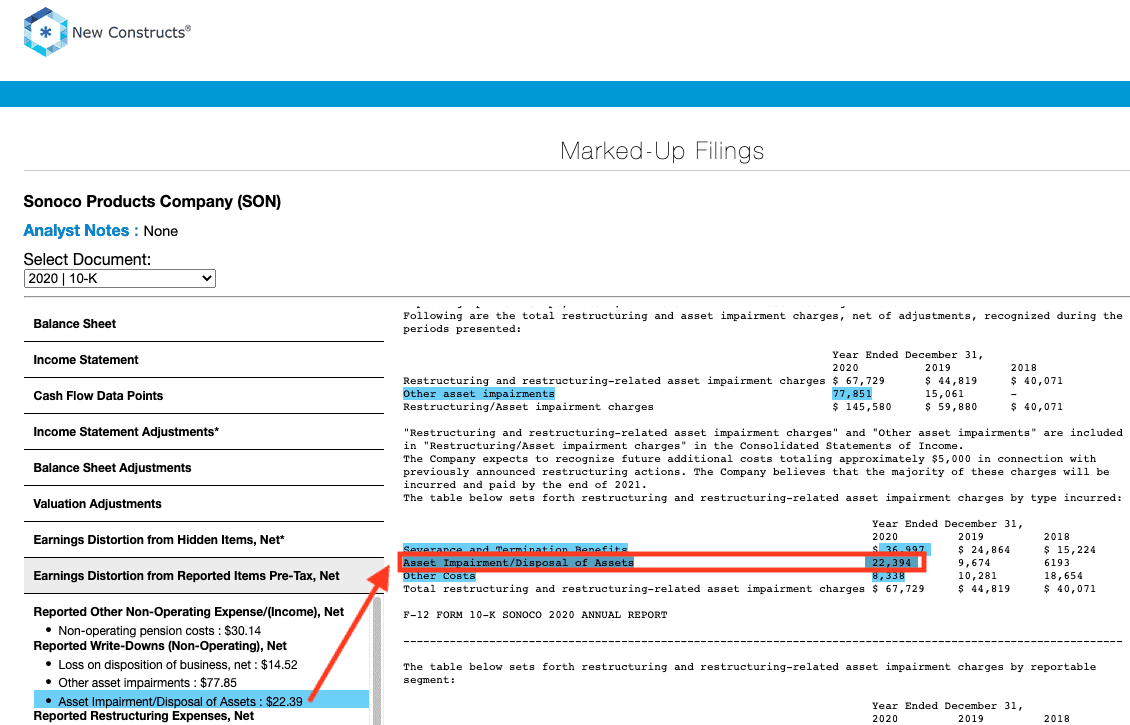Click Reported Other Non-Operating Expense/(Income), Net heading

pos(189,612)
